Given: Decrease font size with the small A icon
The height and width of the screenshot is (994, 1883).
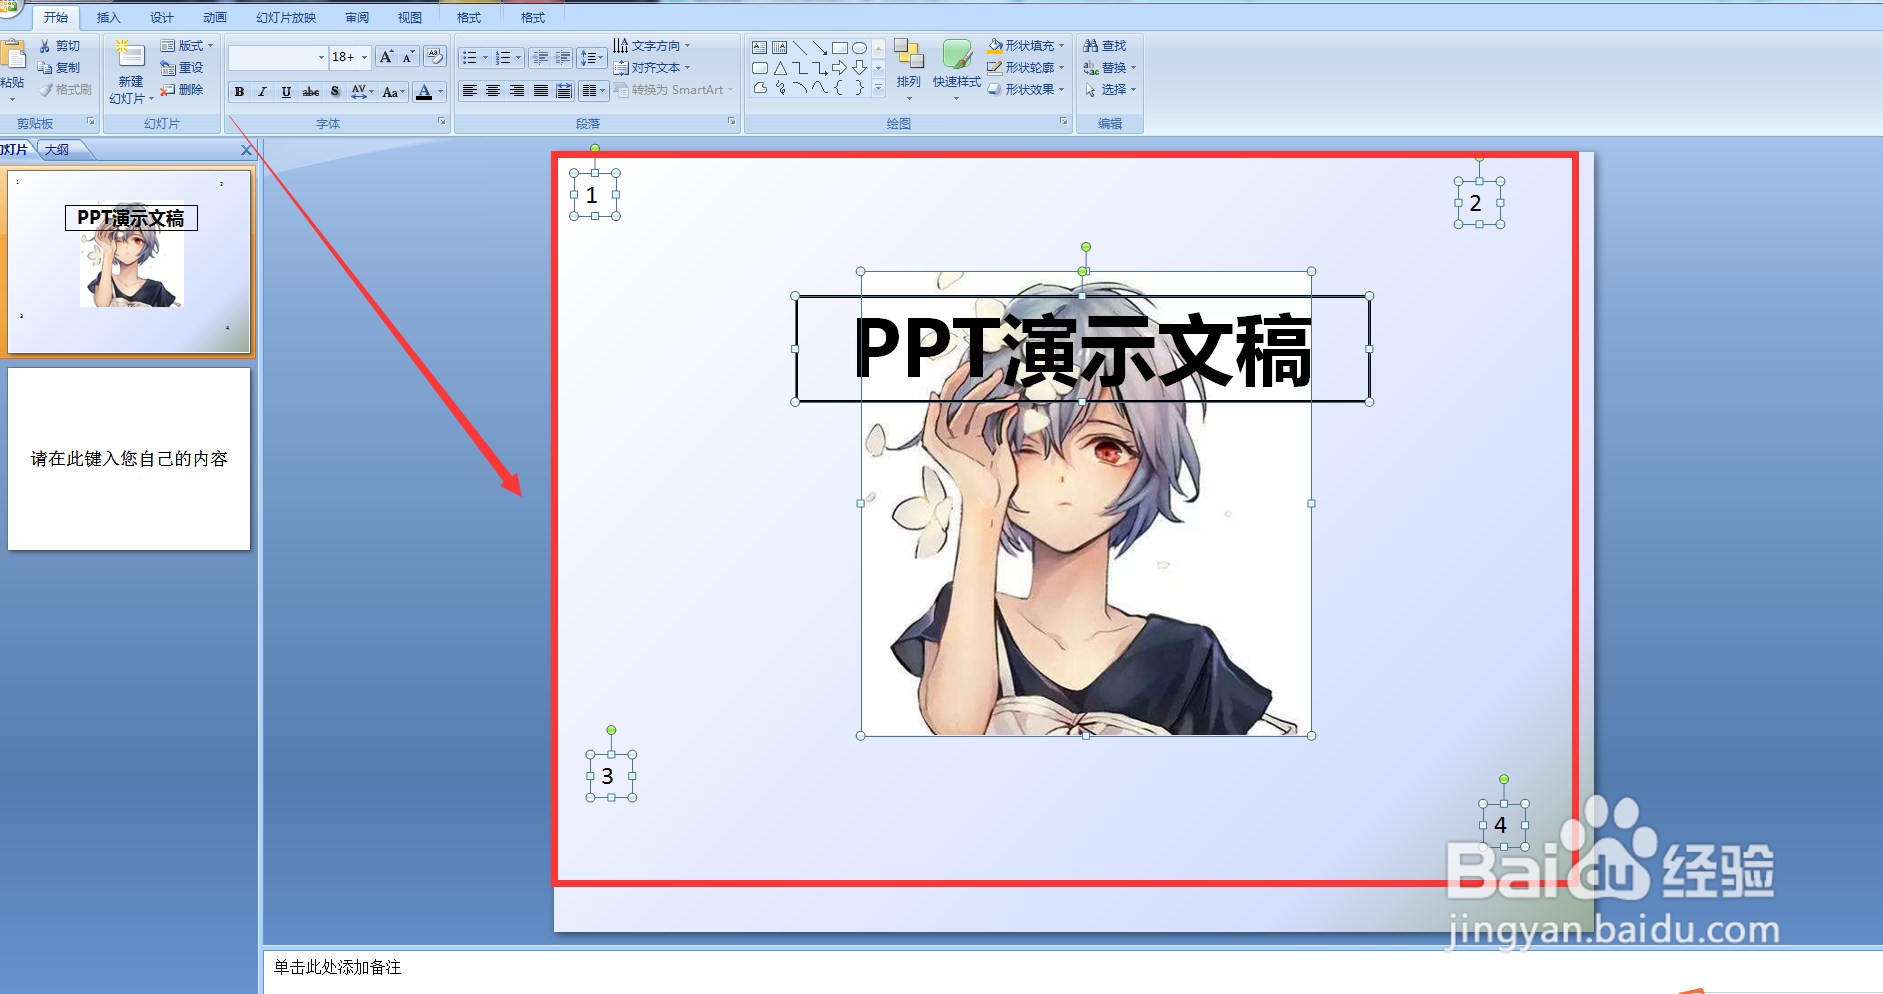Looking at the screenshot, I should (408, 57).
